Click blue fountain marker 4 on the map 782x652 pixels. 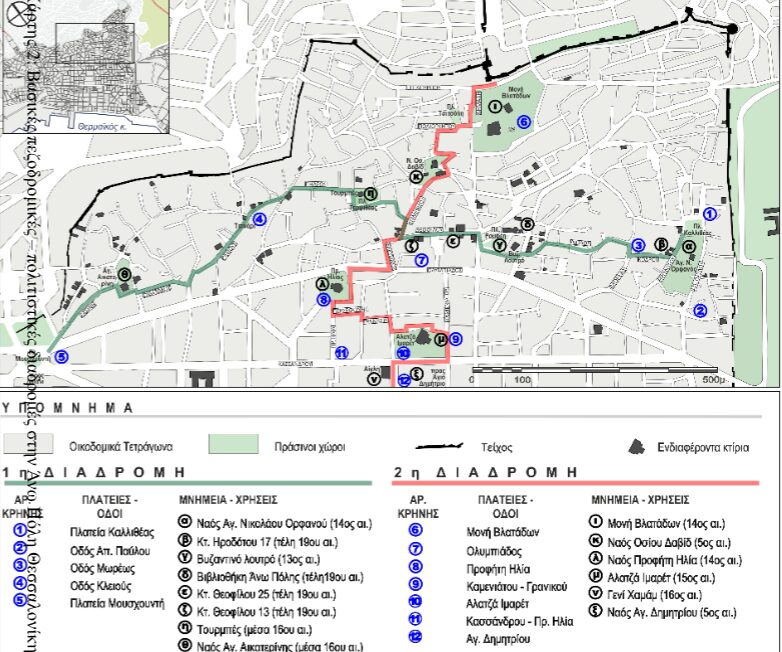click(259, 220)
